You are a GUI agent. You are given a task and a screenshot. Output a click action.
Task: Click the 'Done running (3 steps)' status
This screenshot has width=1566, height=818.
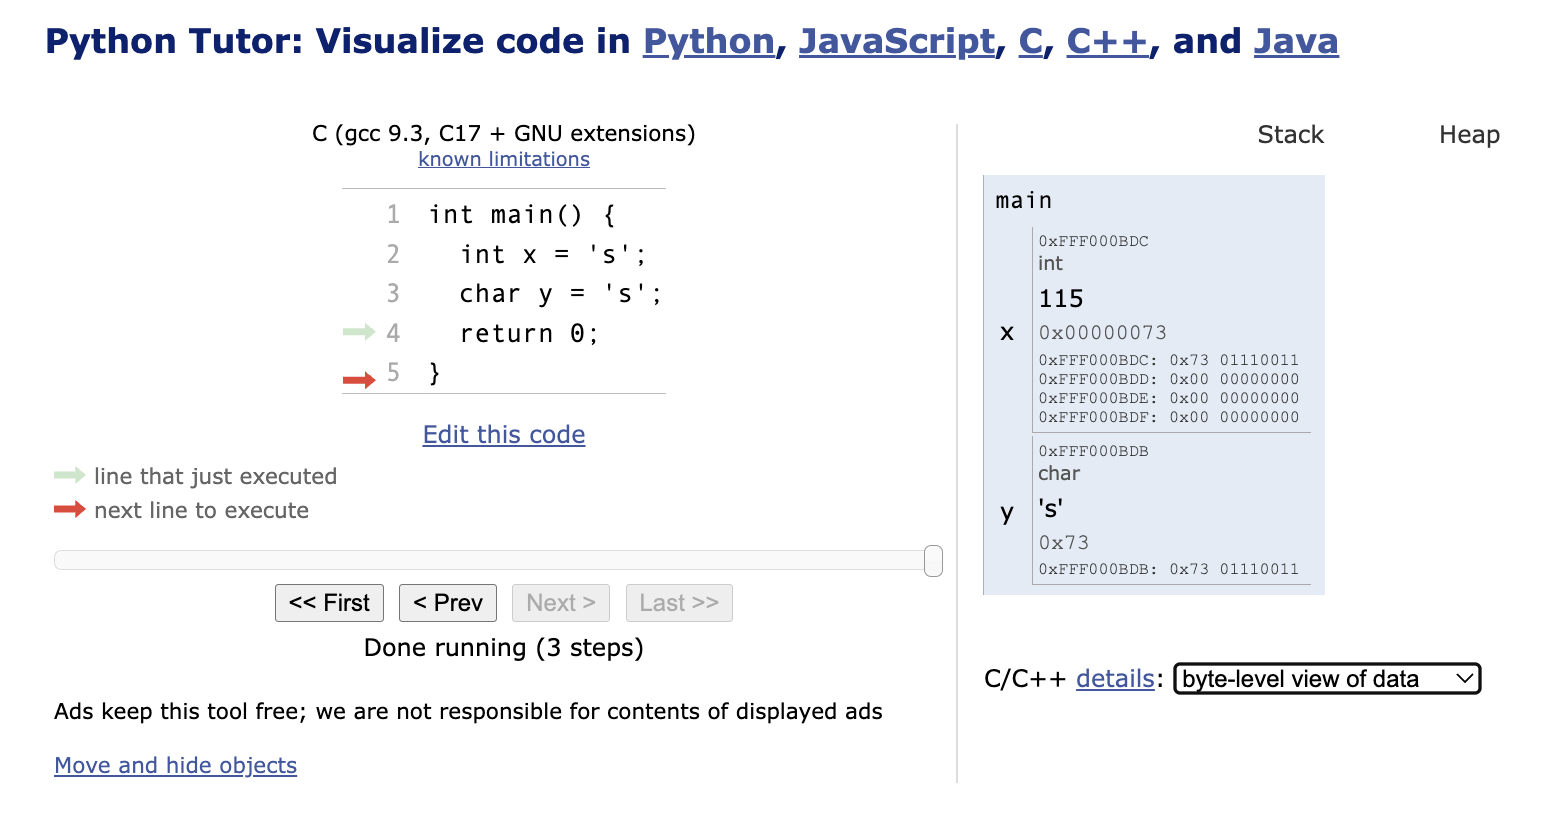tap(504, 648)
